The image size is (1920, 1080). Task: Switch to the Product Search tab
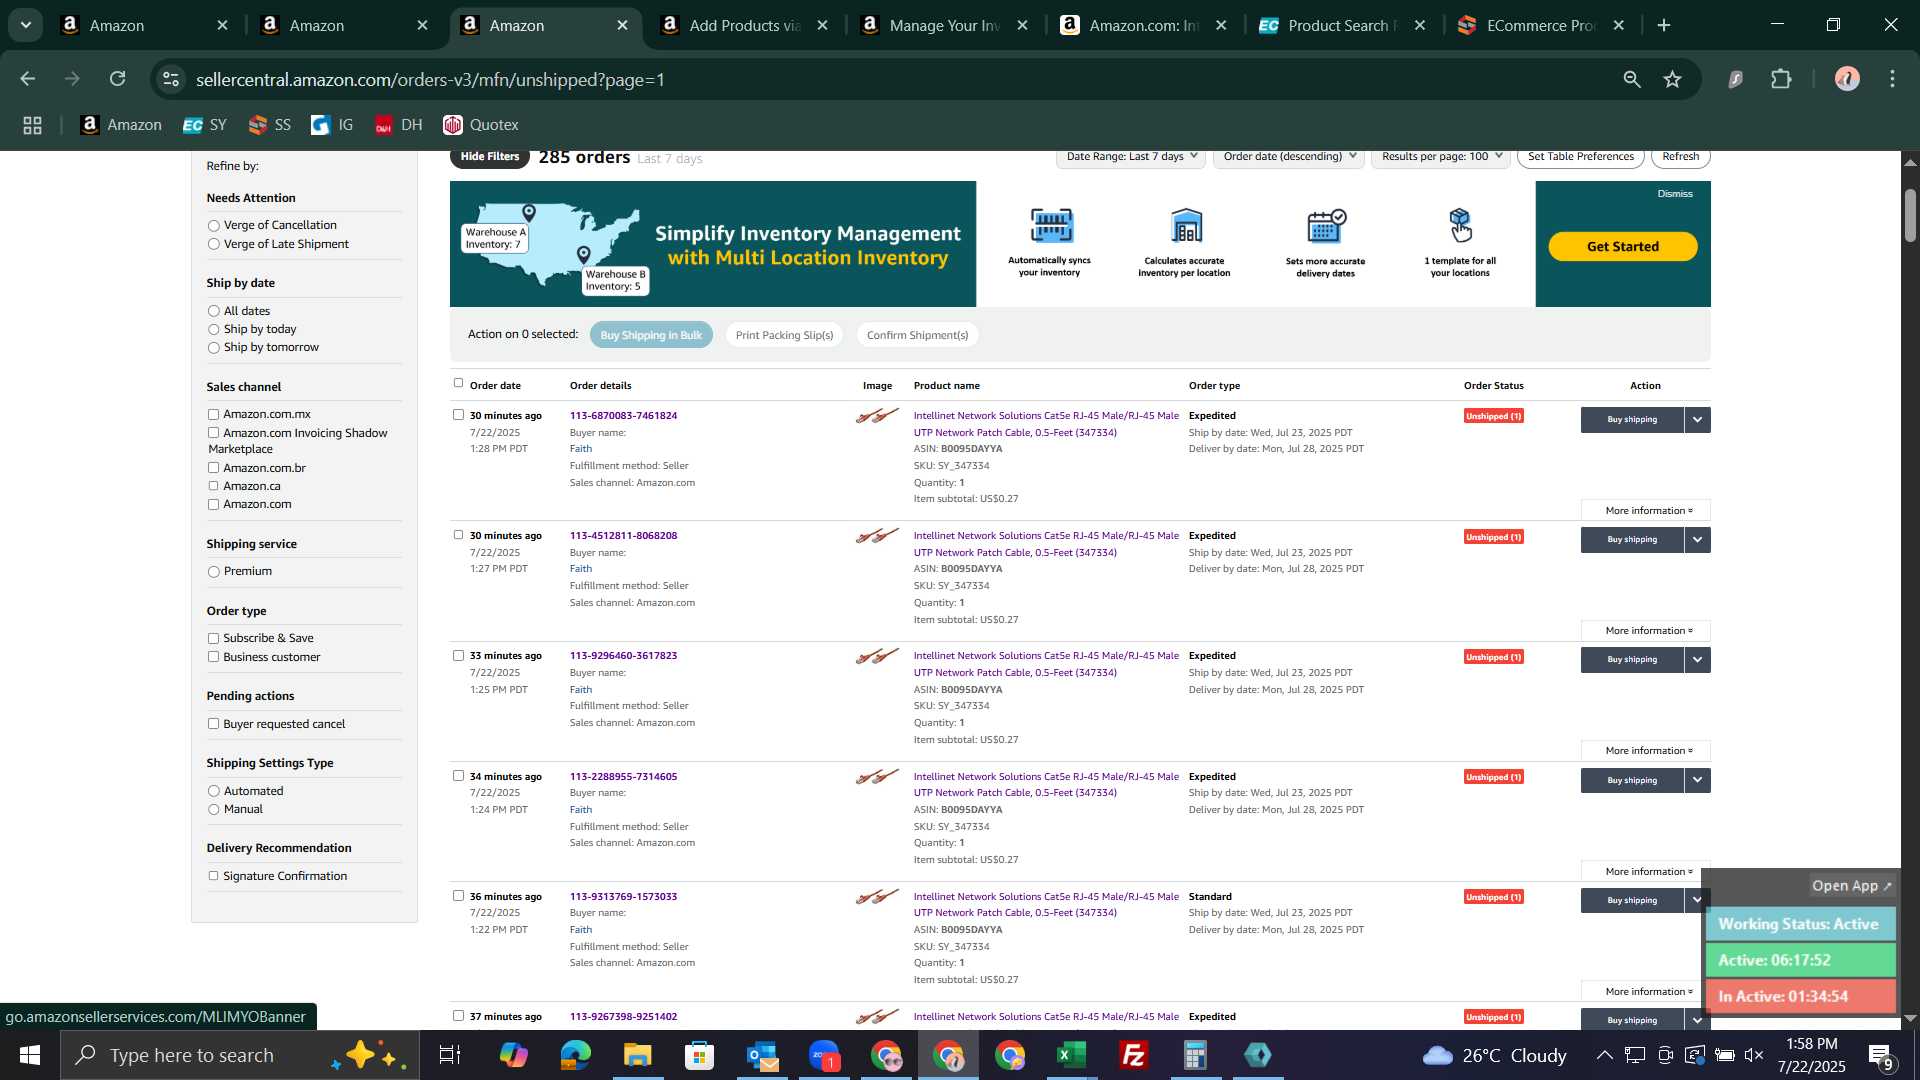pyautogui.click(x=1342, y=25)
